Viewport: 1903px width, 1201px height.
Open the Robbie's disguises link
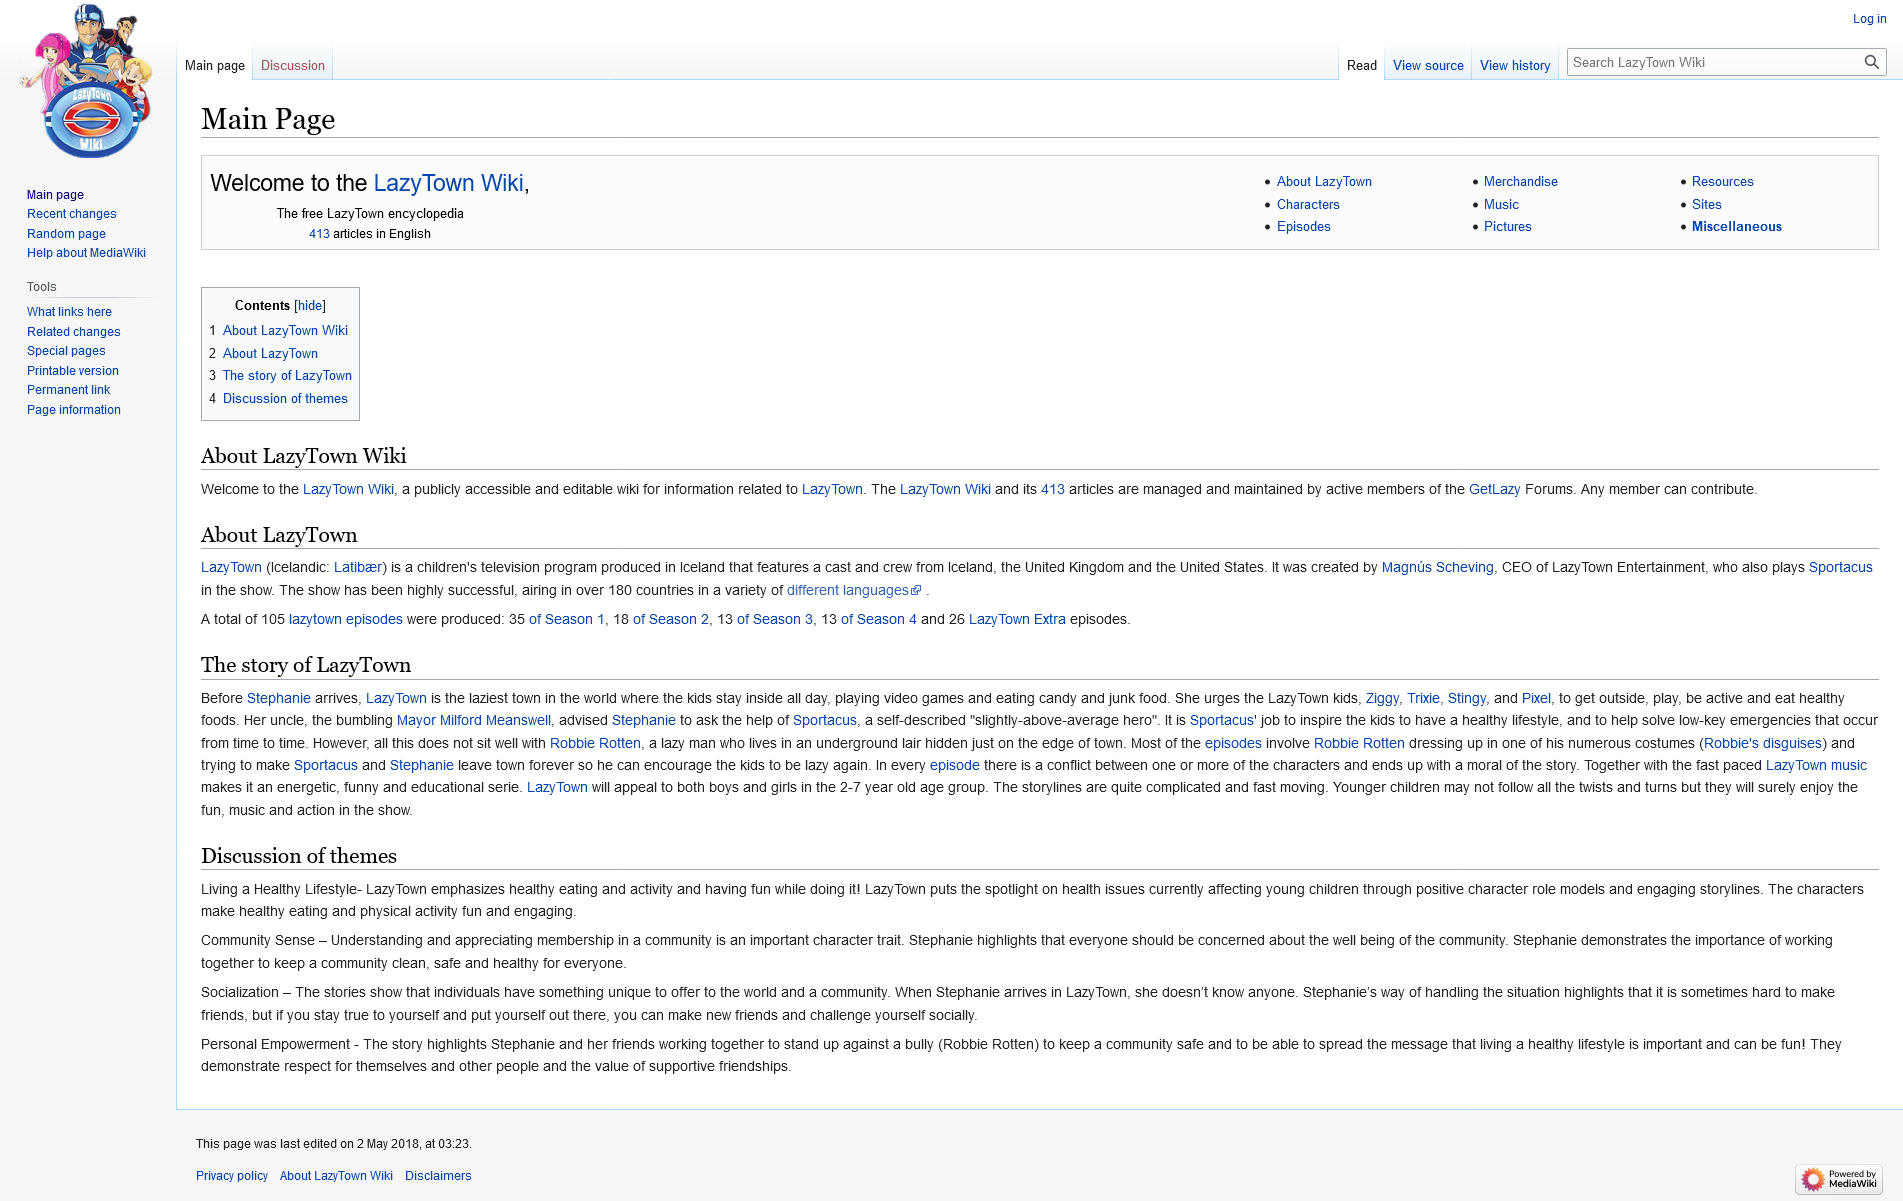click(1762, 744)
